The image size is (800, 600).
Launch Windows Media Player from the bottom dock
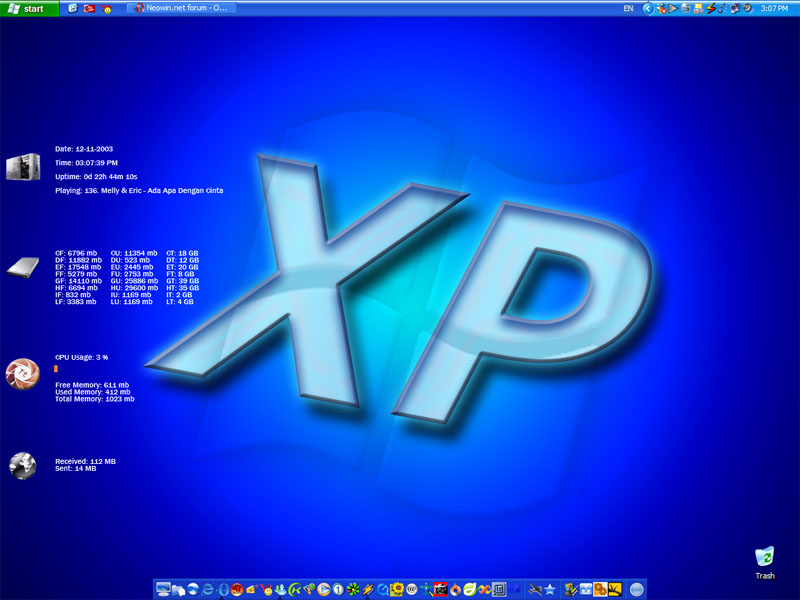pyautogui.click(x=322, y=590)
